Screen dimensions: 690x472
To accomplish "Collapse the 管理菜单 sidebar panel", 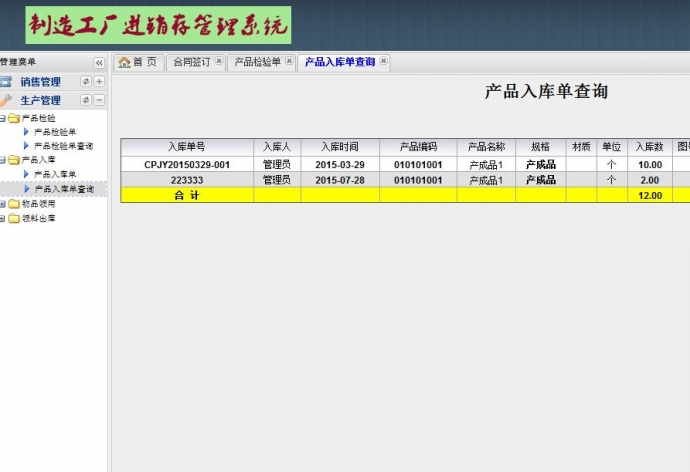I will coord(99,63).
